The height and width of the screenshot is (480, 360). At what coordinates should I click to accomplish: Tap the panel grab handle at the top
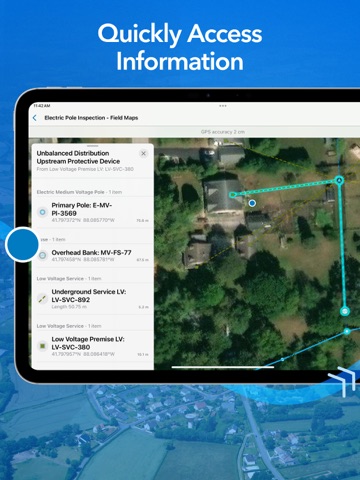93,146
